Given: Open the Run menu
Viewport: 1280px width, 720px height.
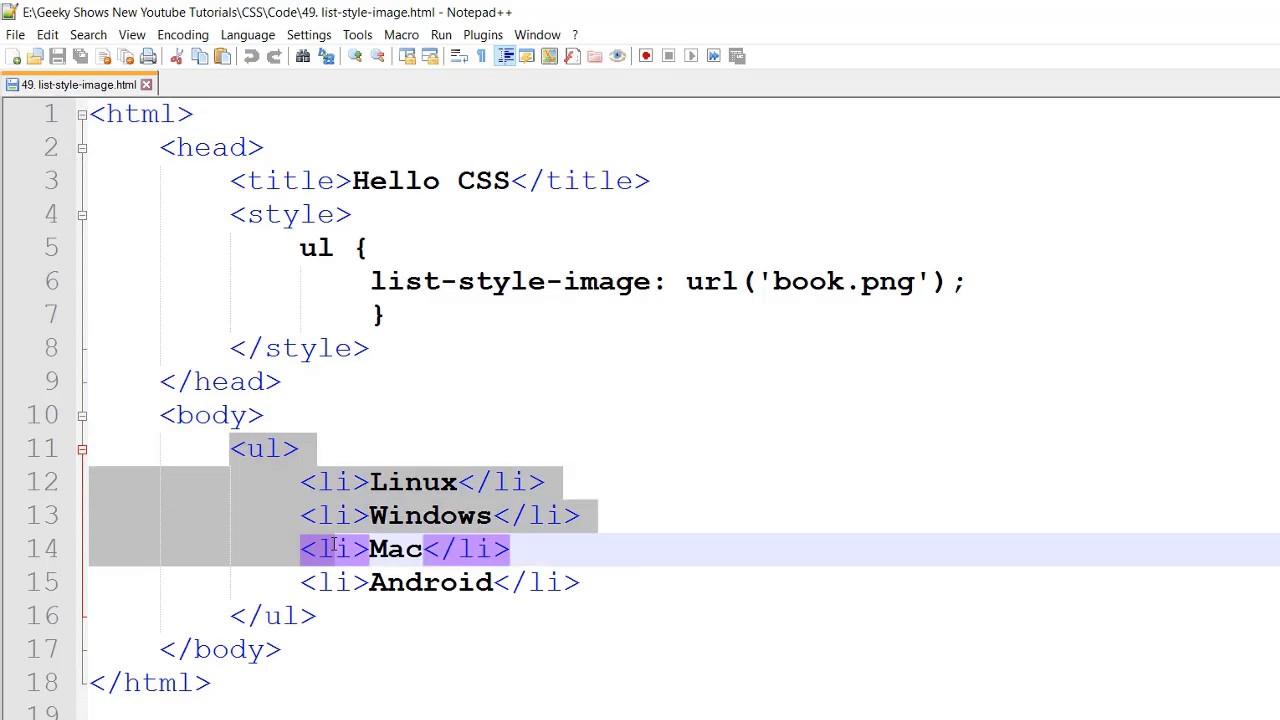Looking at the screenshot, I should (x=441, y=35).
